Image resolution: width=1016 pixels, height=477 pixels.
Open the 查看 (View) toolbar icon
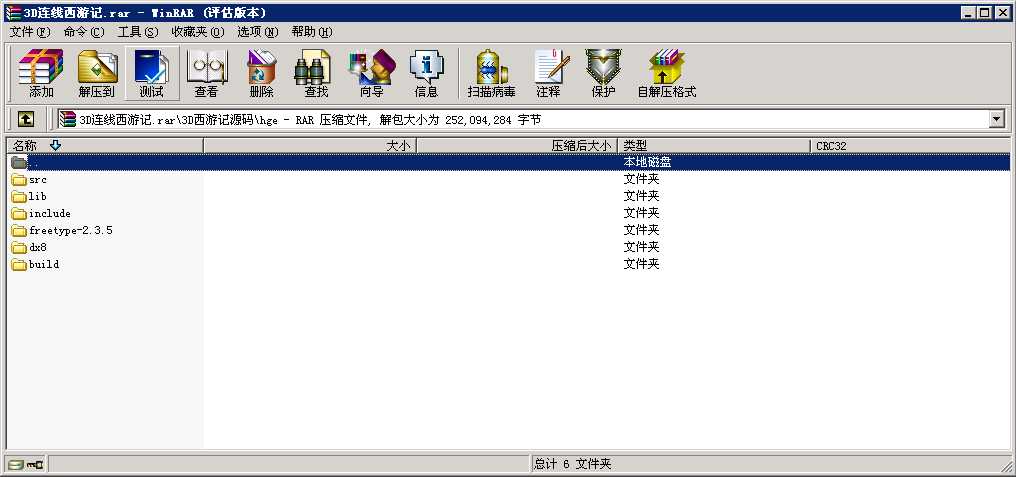207,73
